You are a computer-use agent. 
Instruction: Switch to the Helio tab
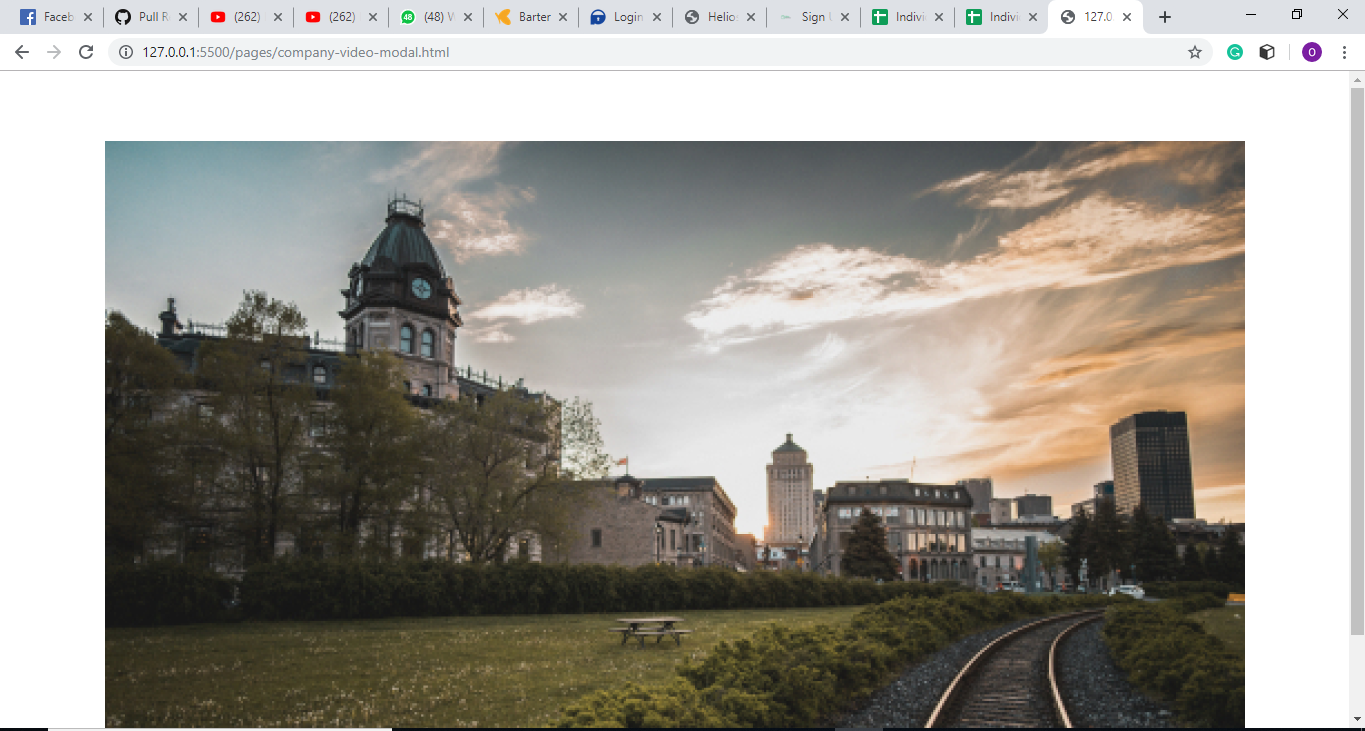point(720,17)
